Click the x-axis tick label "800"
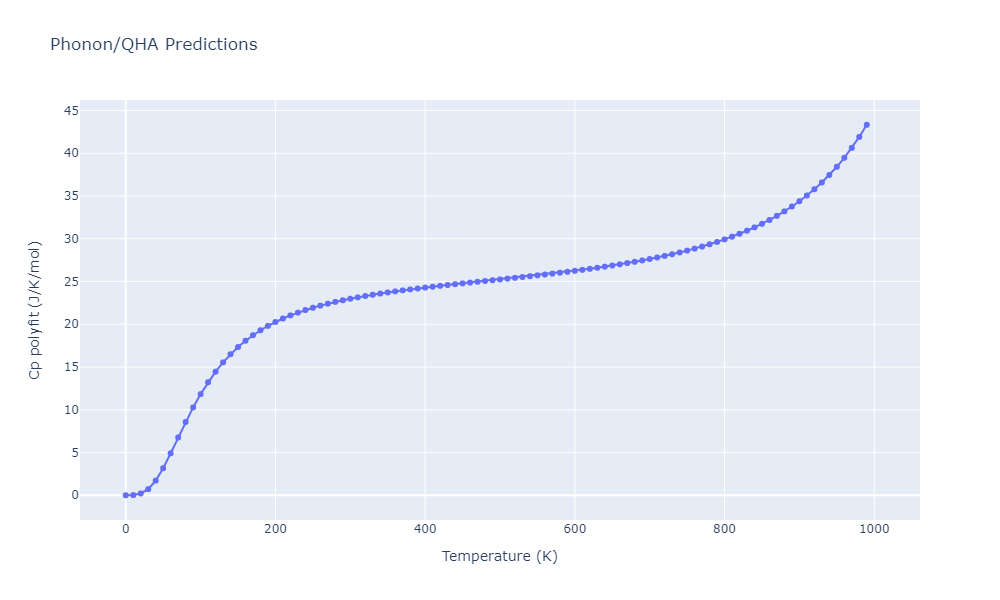This screenshot has width=1000, height=600. point(724,529)
